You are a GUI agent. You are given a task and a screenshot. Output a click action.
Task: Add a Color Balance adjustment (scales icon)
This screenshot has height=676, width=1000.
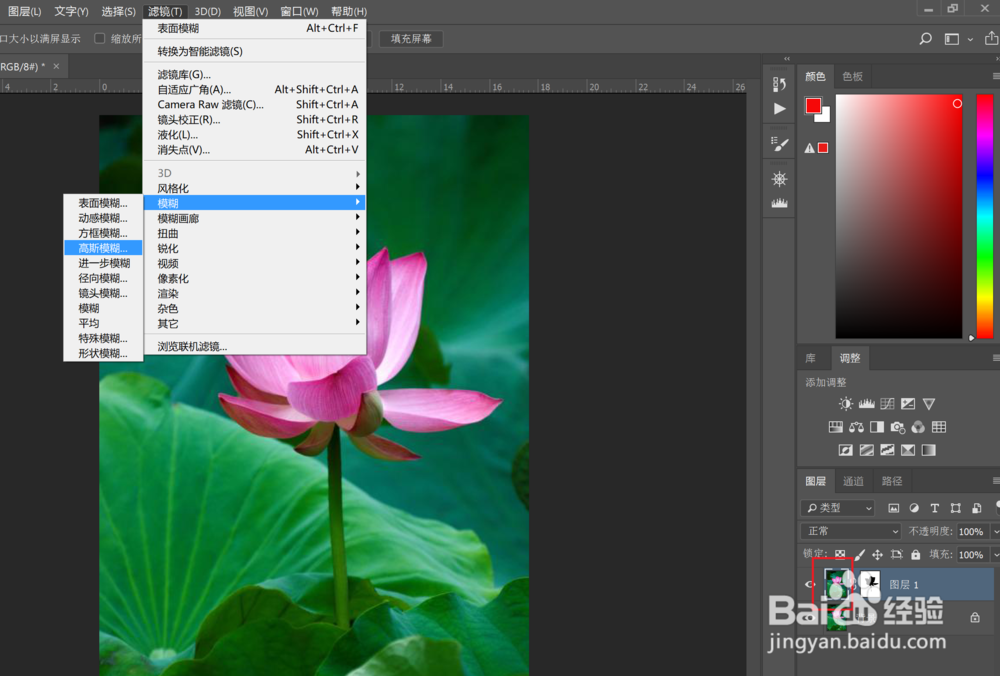[857, 427]
